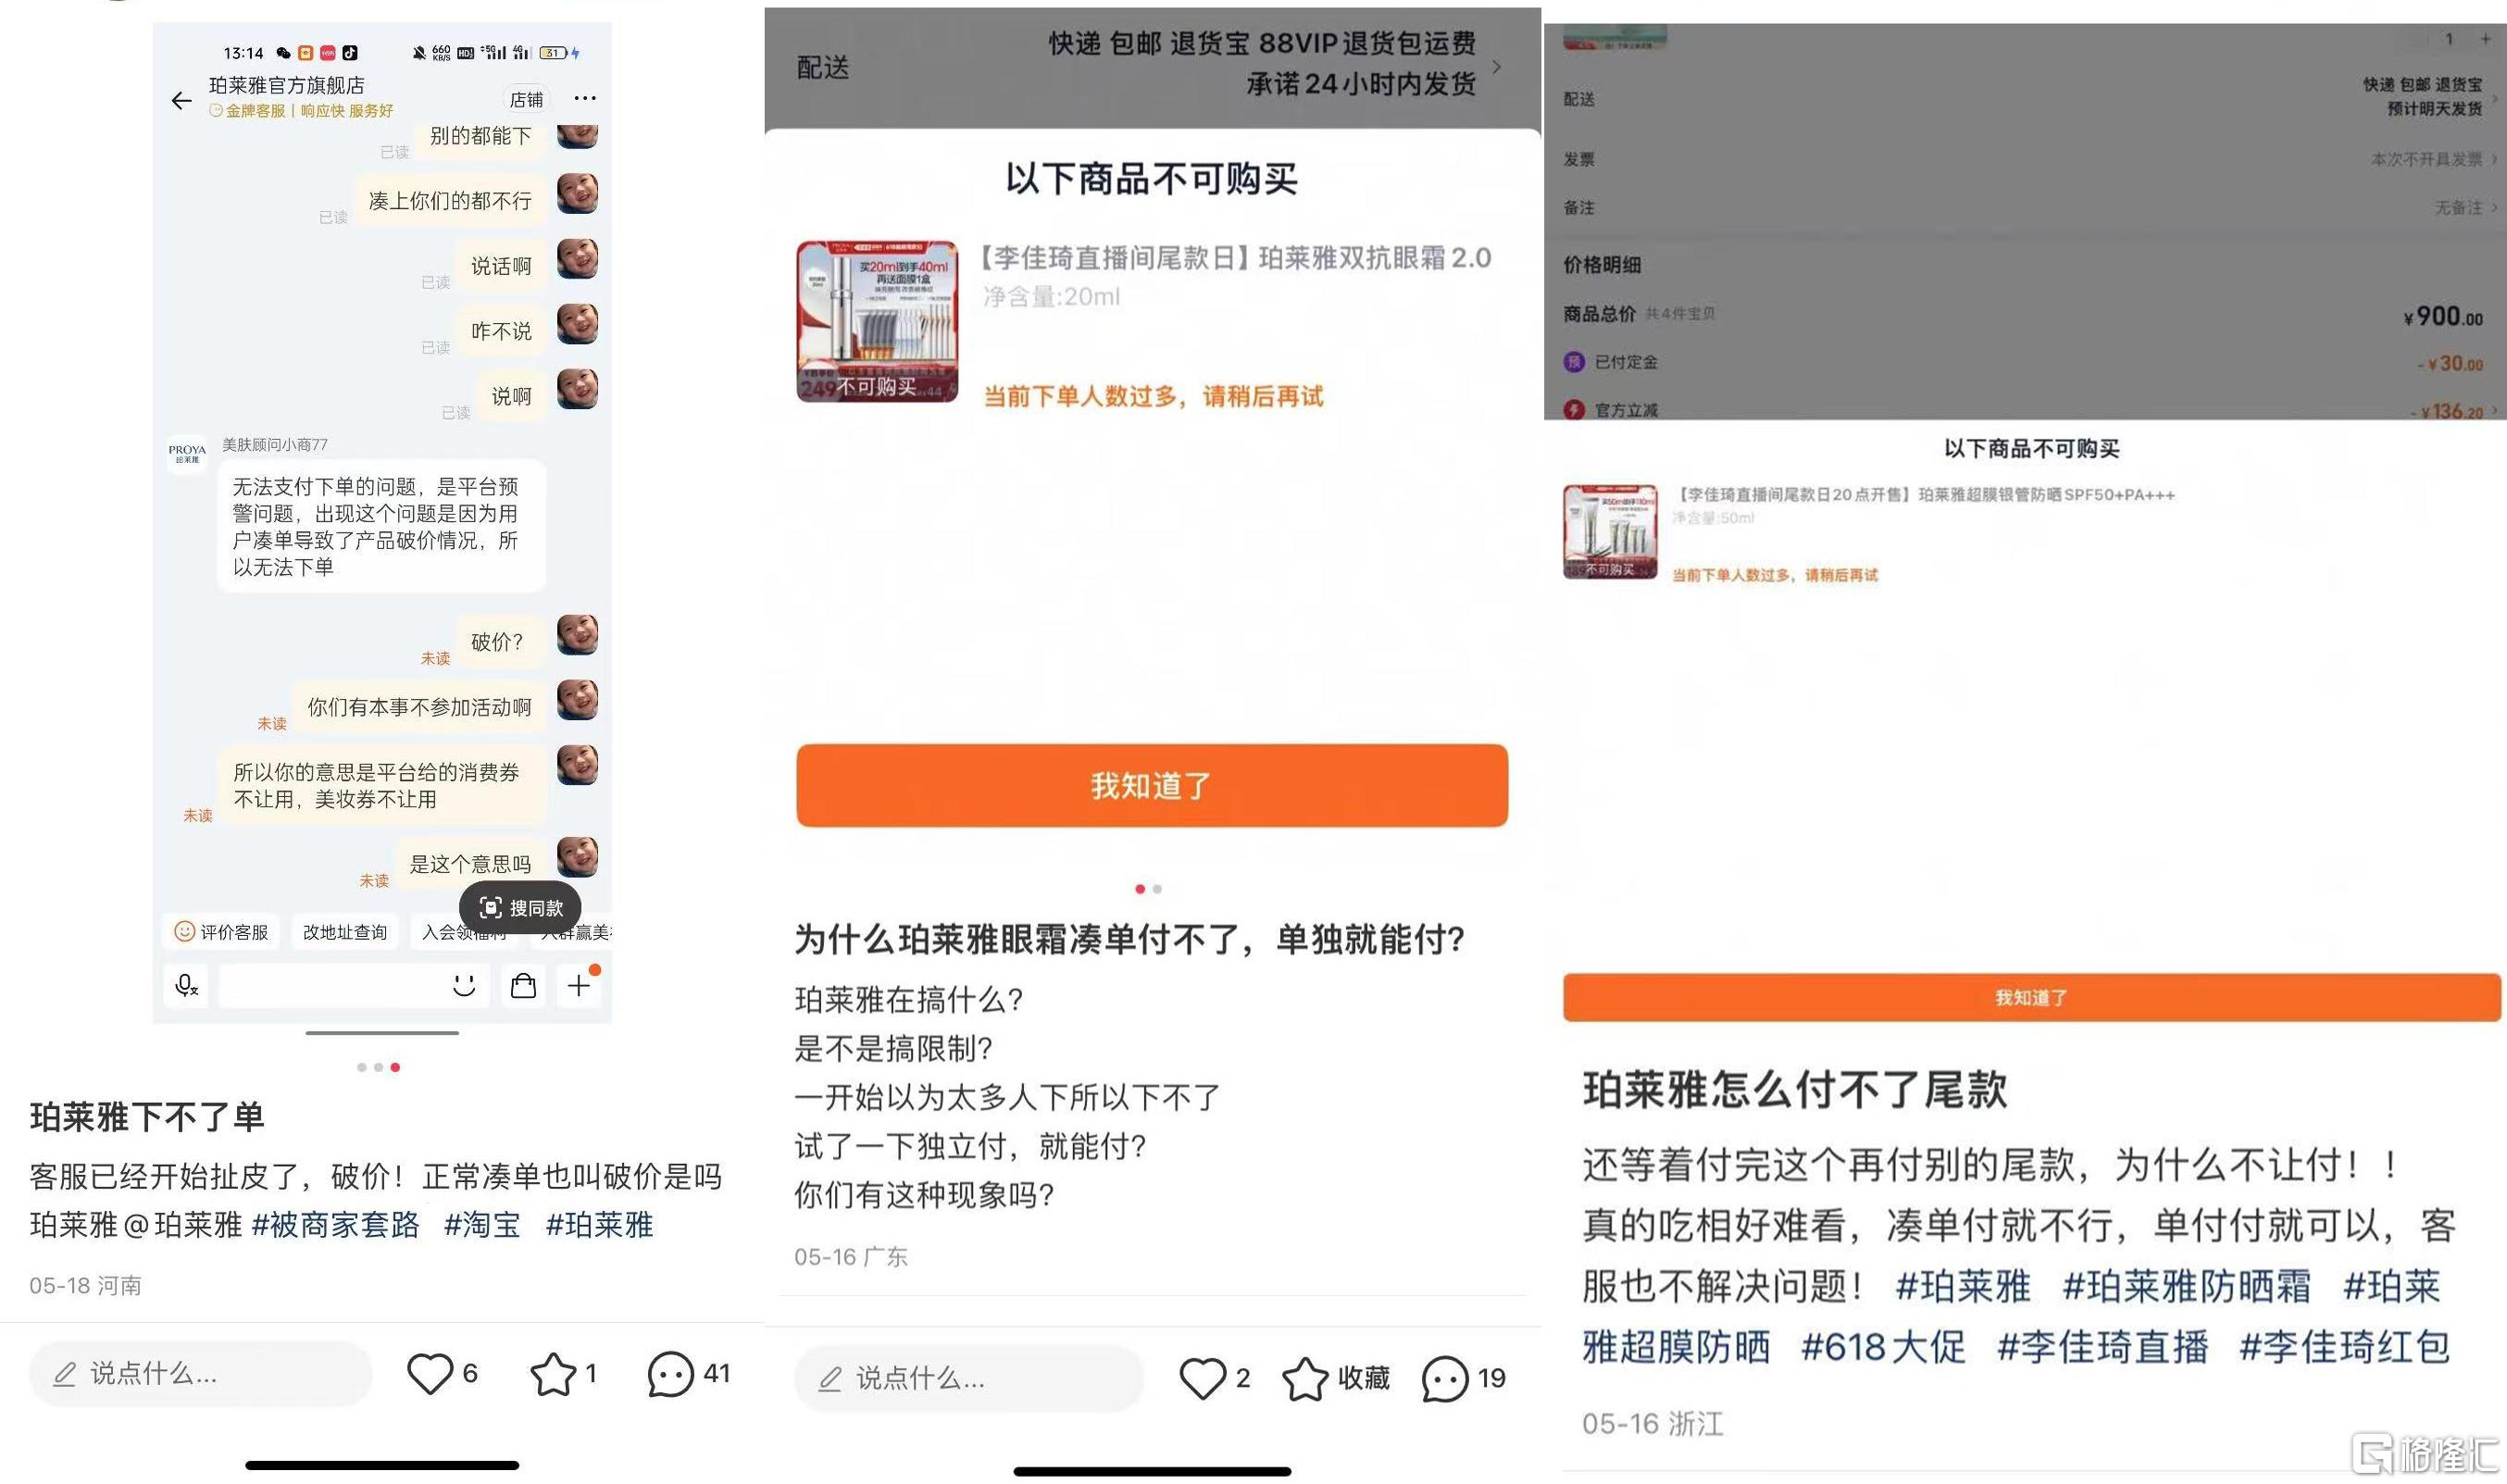Click the post title 珀莱雅下不了单
The width and height of the screenshot is (2507, 1484).
tap(147, 1117)
